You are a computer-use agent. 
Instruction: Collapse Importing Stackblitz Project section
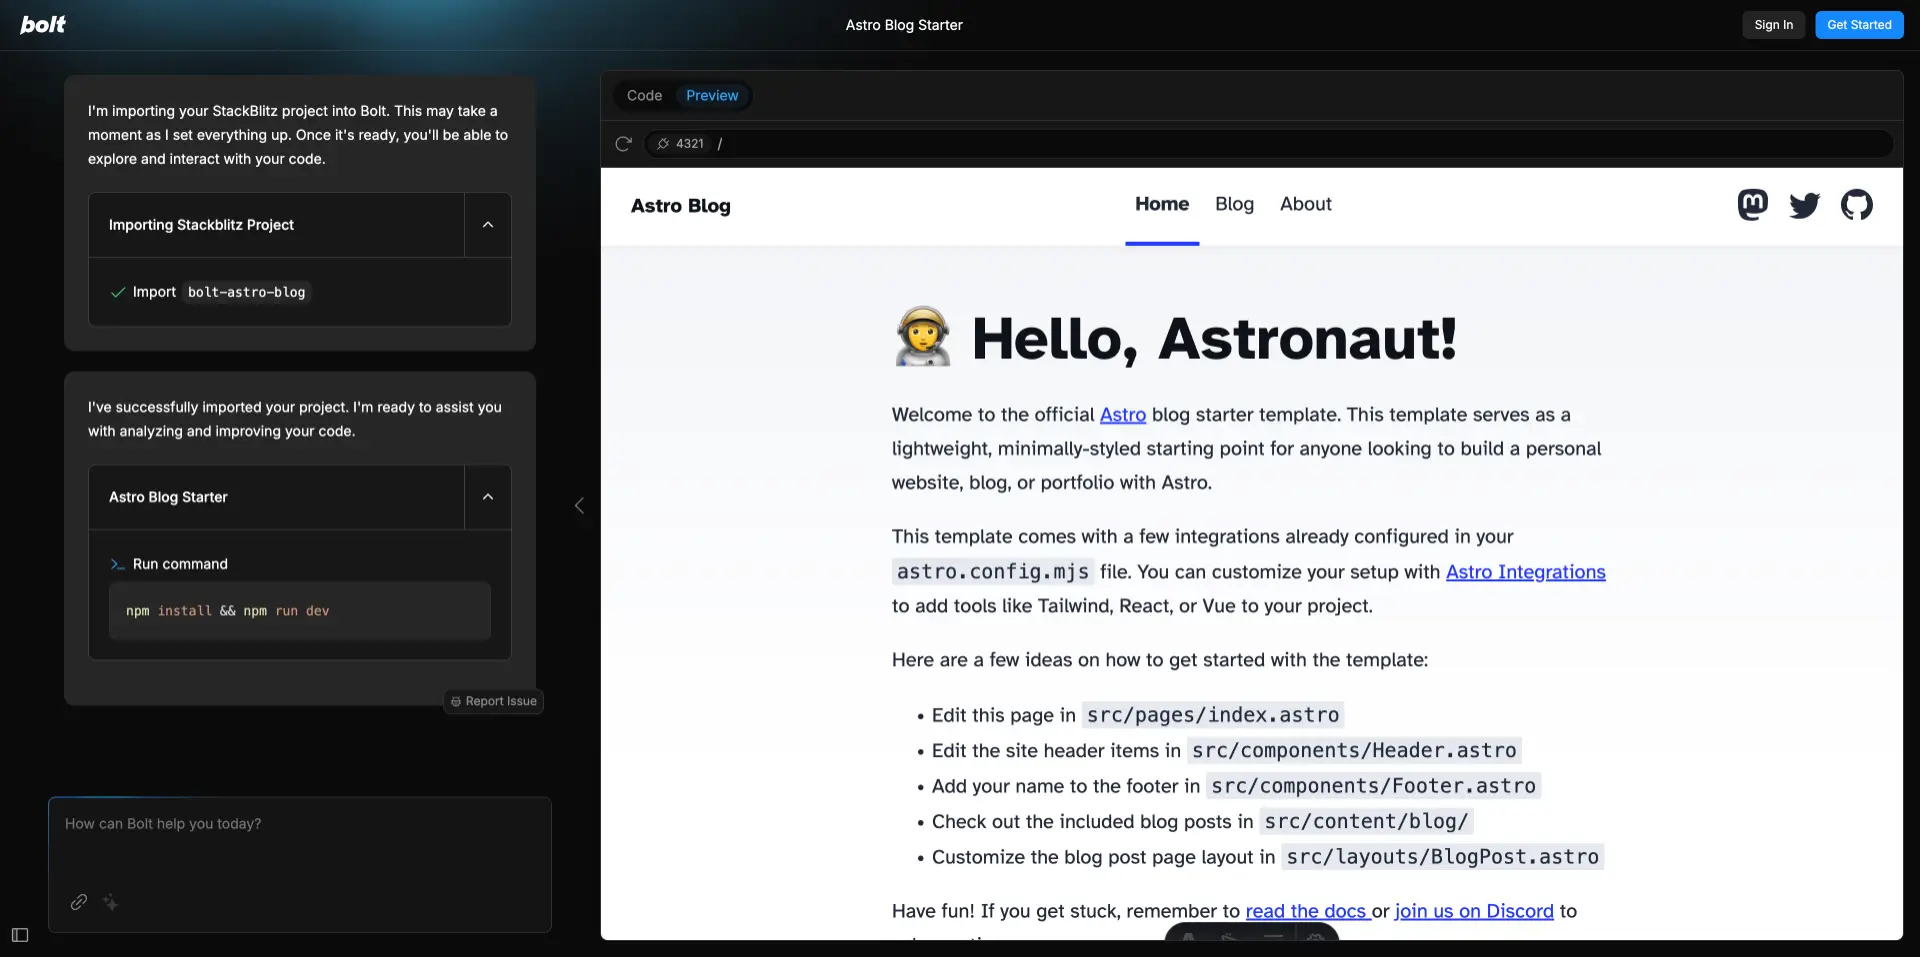(488, 225)
